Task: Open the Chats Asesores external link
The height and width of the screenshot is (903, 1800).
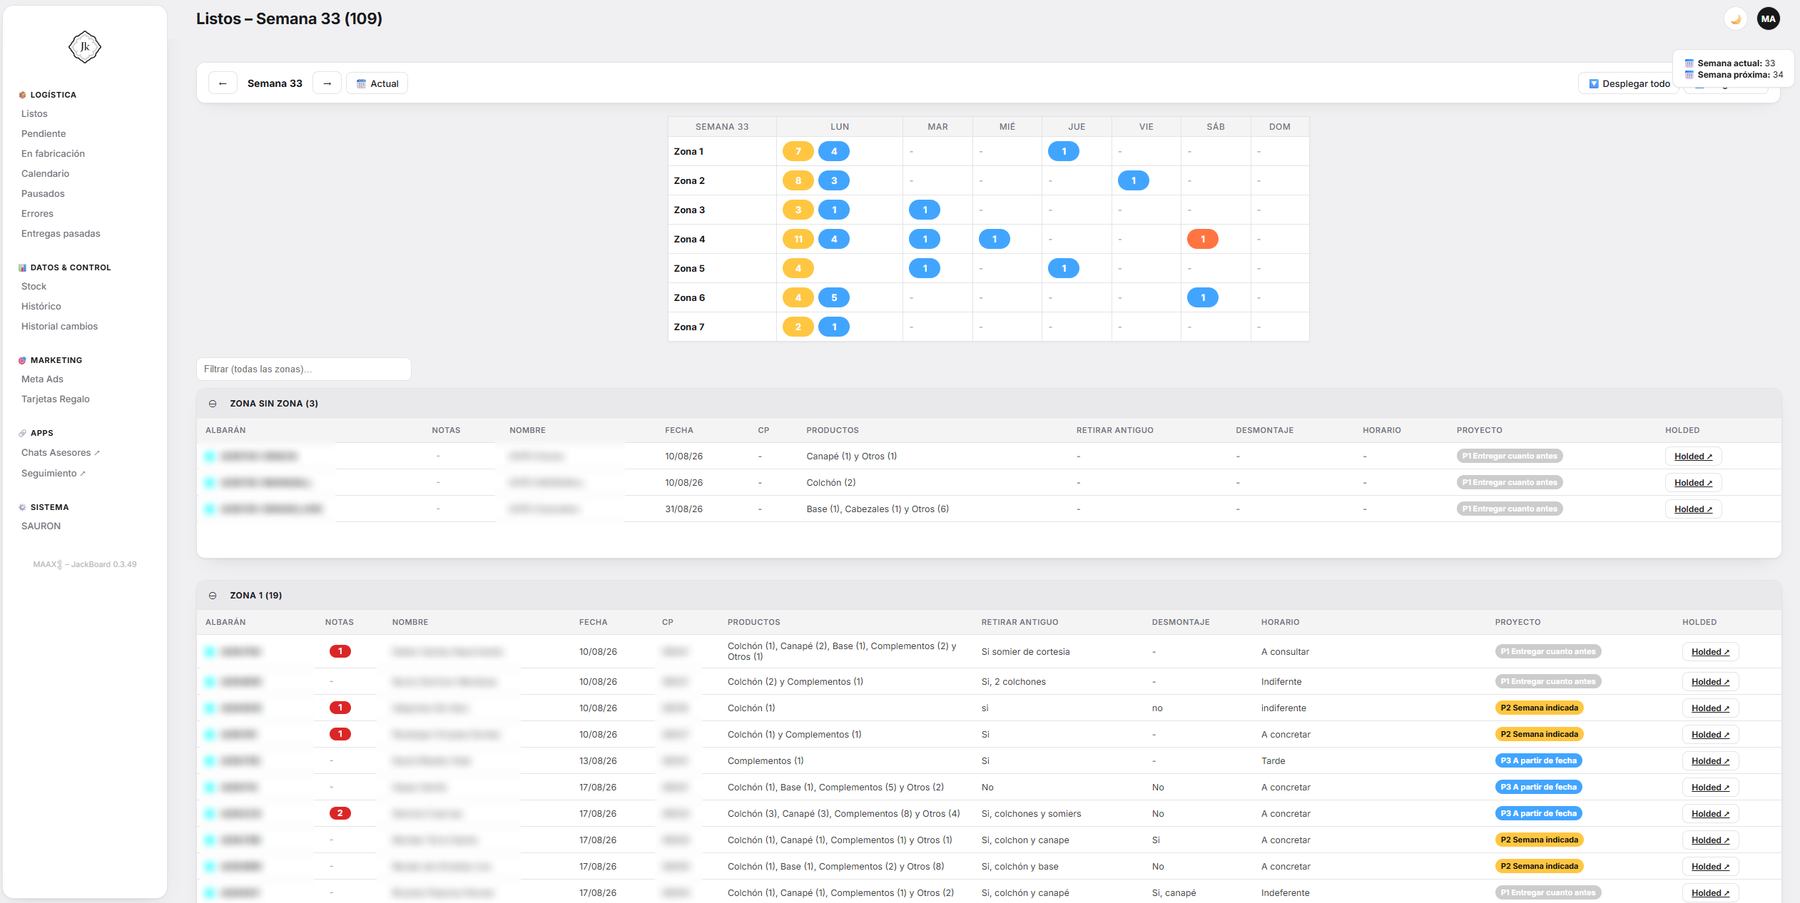Action: [x=60, y=453]
